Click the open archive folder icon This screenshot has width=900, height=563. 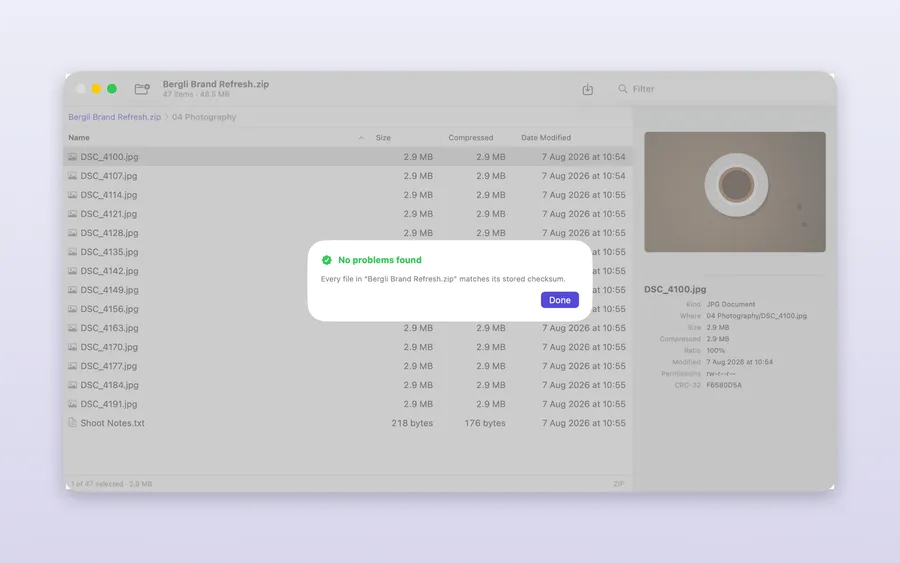point(142,89)
